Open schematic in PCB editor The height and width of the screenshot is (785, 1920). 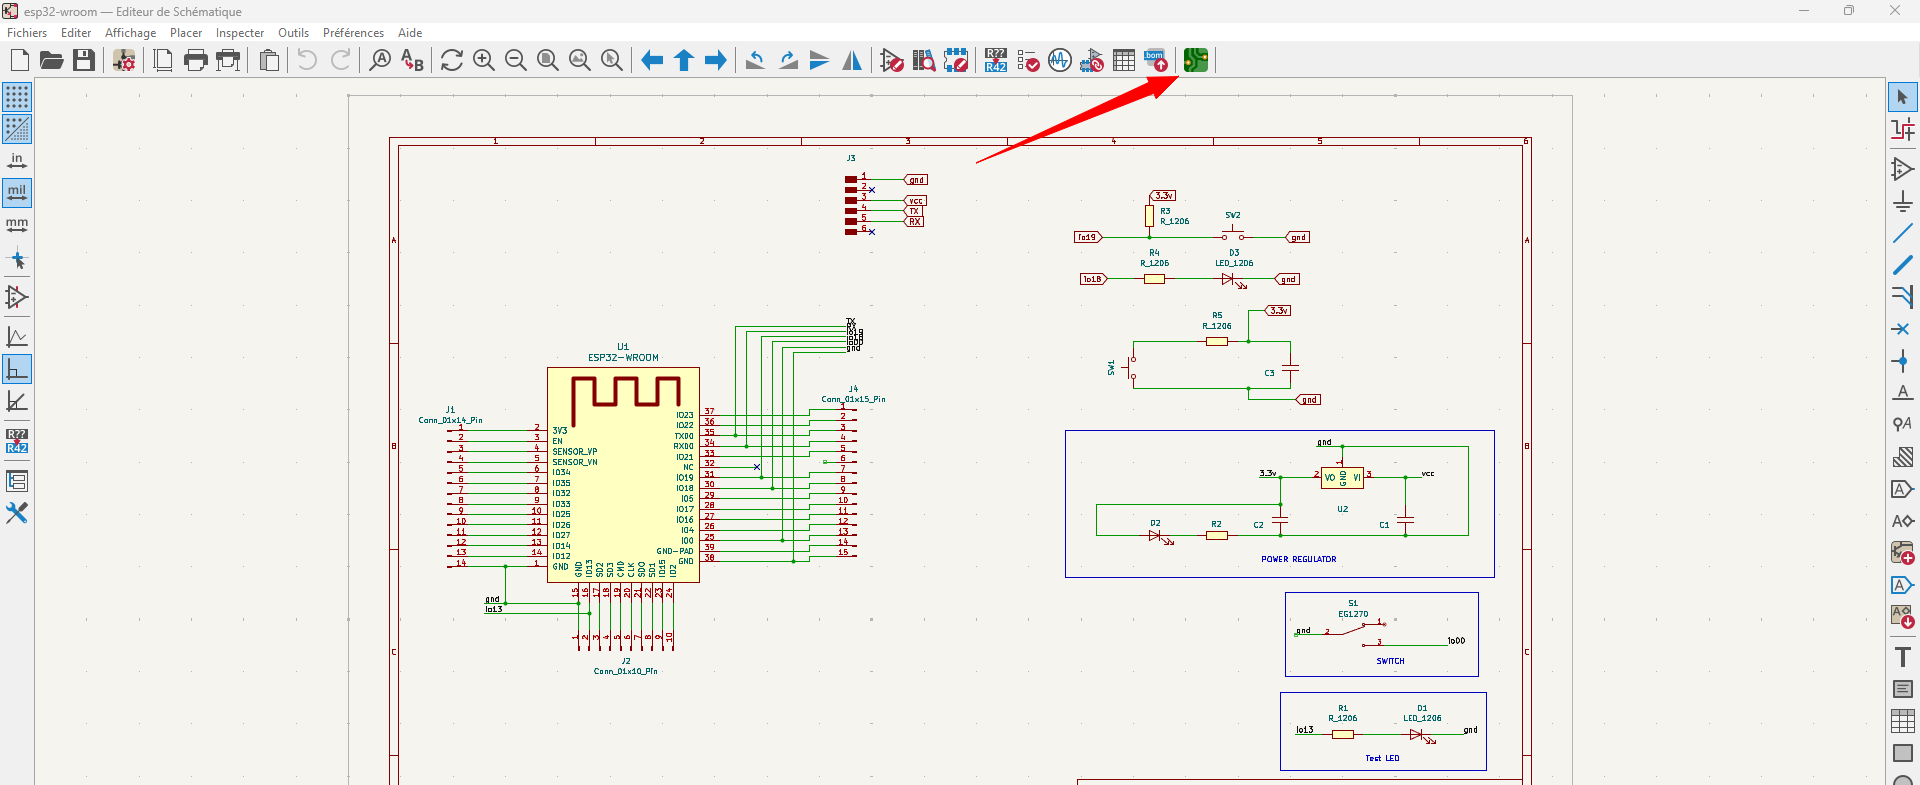[x=1196, y=61]
